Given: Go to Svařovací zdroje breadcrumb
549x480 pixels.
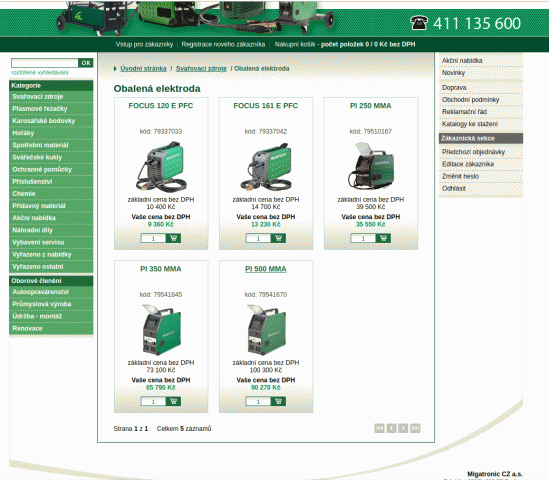Looking at the screenshot, I should tap(201, 69).
